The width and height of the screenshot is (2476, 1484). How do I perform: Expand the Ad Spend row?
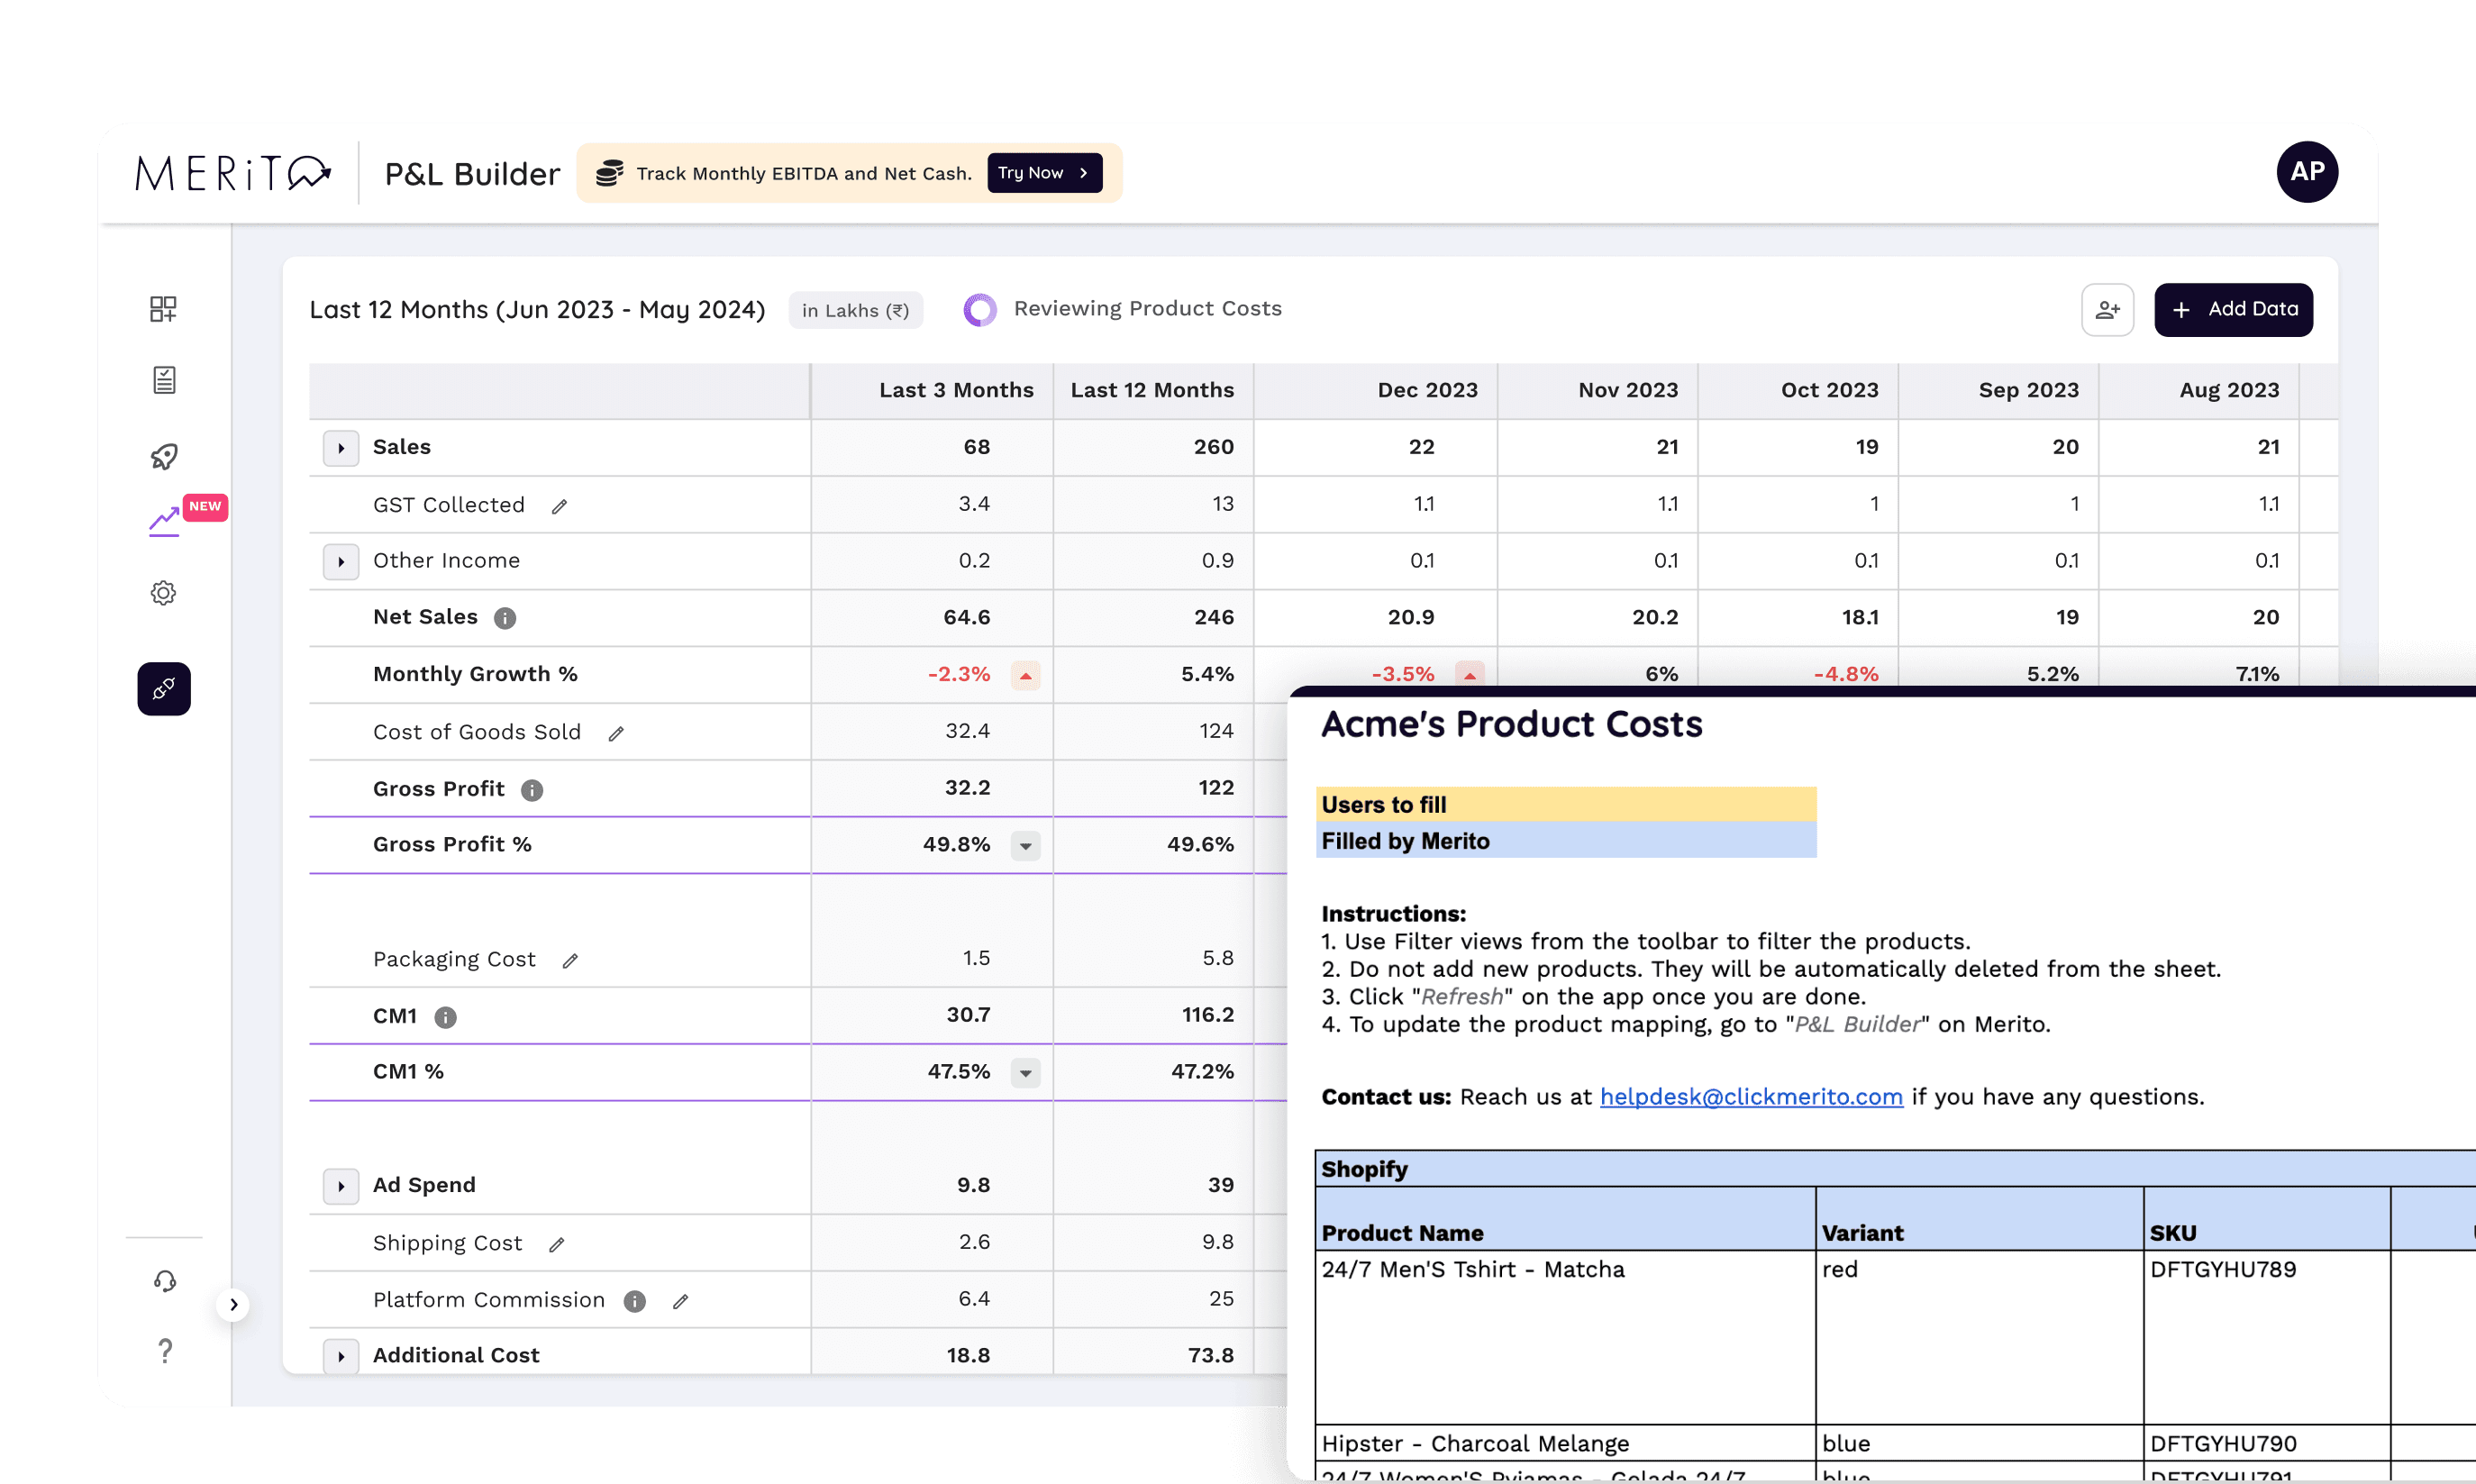point(341,1186)
